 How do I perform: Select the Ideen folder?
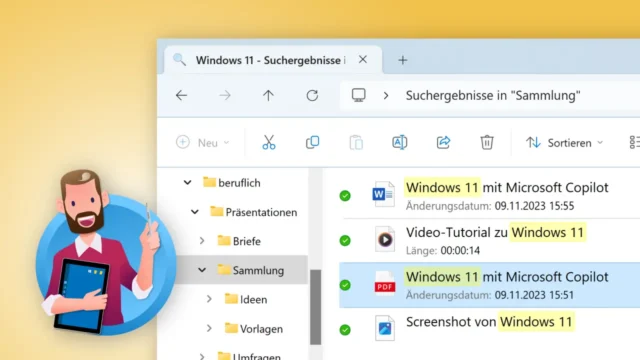(x=246, y=299)
